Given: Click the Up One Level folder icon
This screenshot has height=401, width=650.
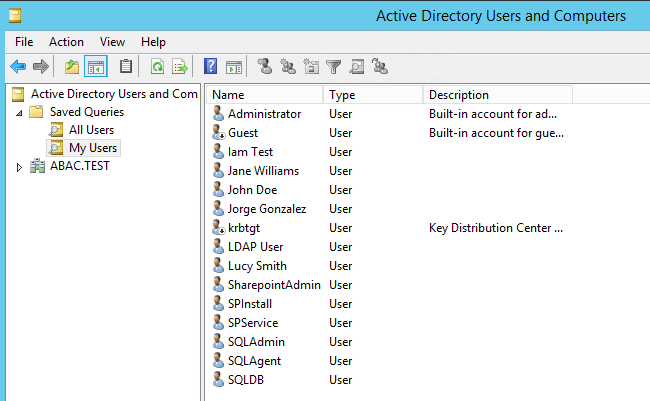Looking at the screenshot, I should coord(71,67).
